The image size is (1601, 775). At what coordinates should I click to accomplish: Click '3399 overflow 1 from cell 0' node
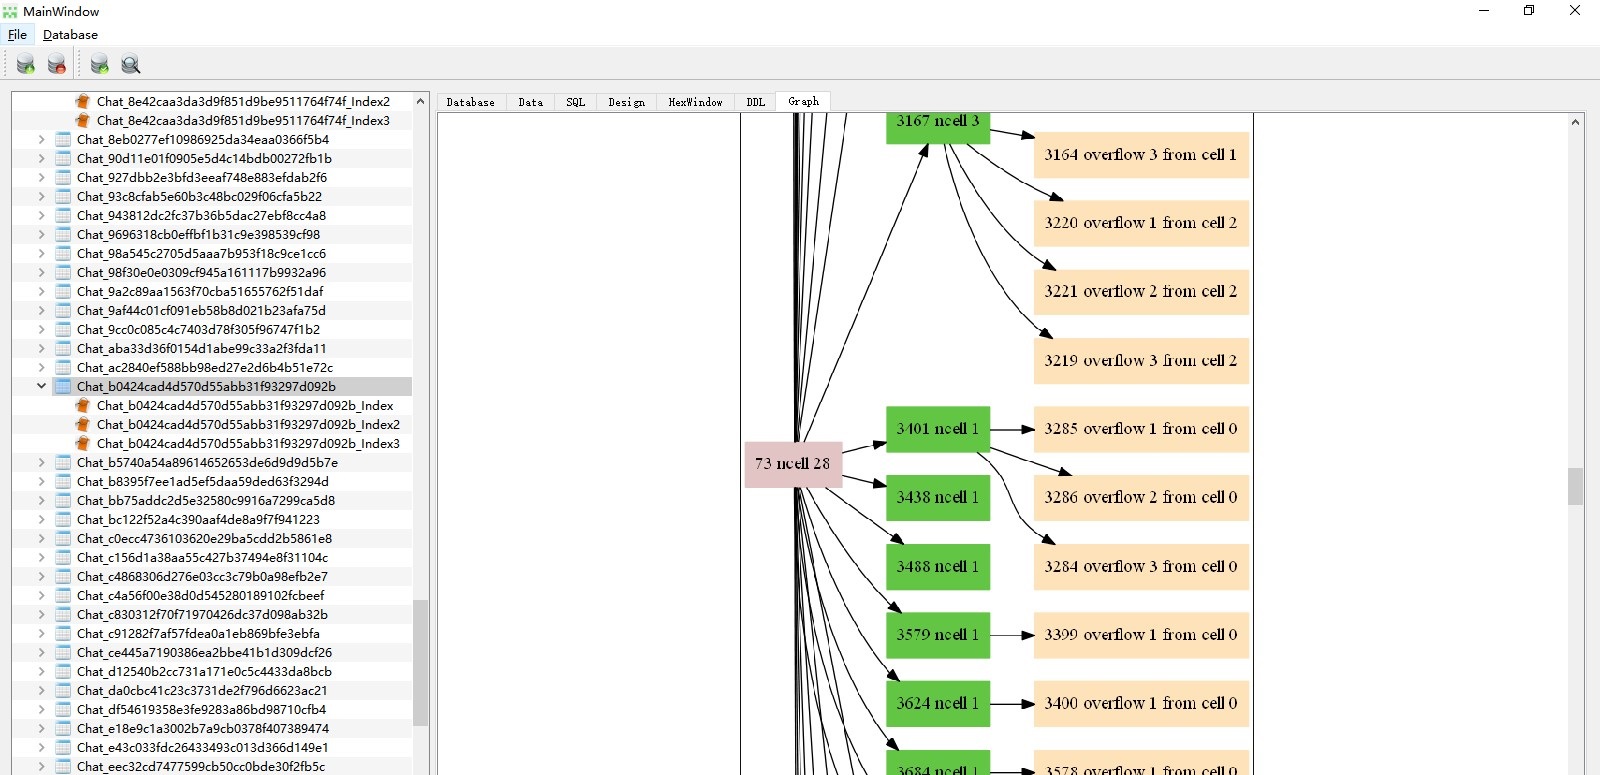(1141, 635)
